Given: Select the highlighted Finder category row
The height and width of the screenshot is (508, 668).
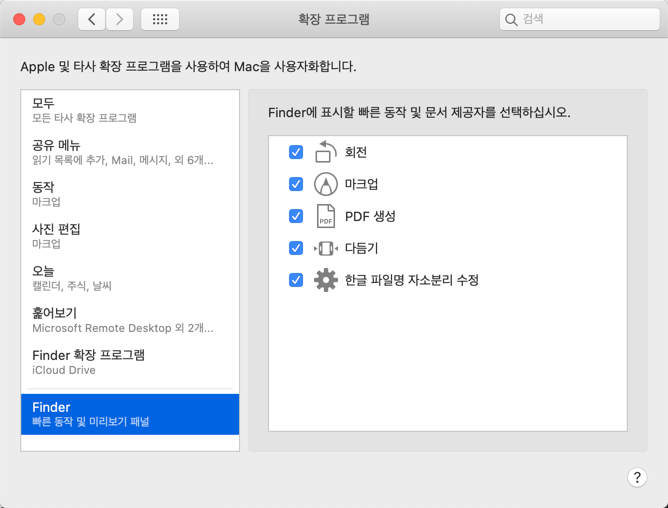Looking at the screenshot, I should 130,414.
